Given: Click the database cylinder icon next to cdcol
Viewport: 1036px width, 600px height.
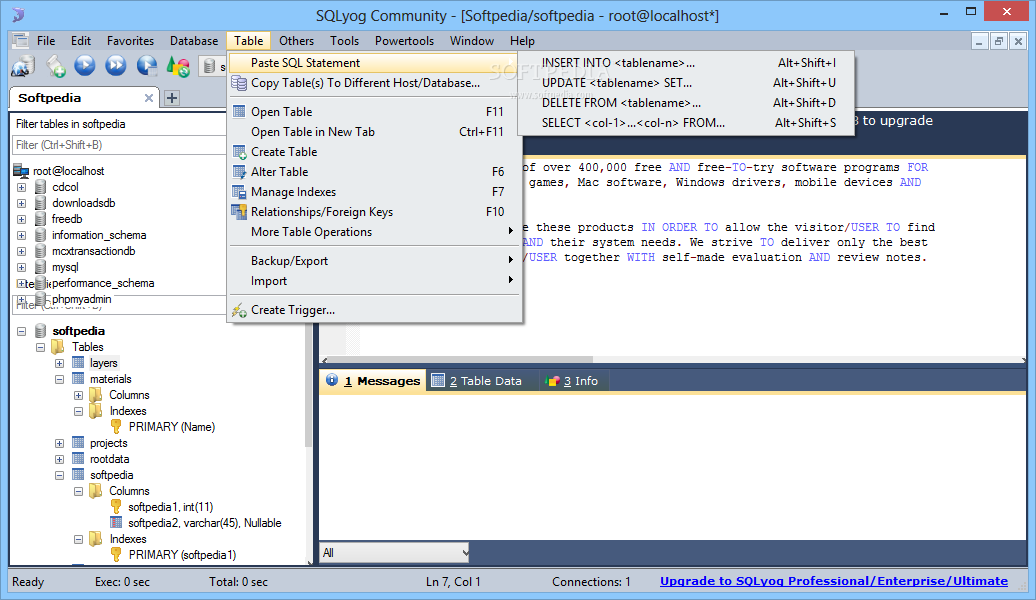Looking at the screenshot, I should tap(40, 187).
